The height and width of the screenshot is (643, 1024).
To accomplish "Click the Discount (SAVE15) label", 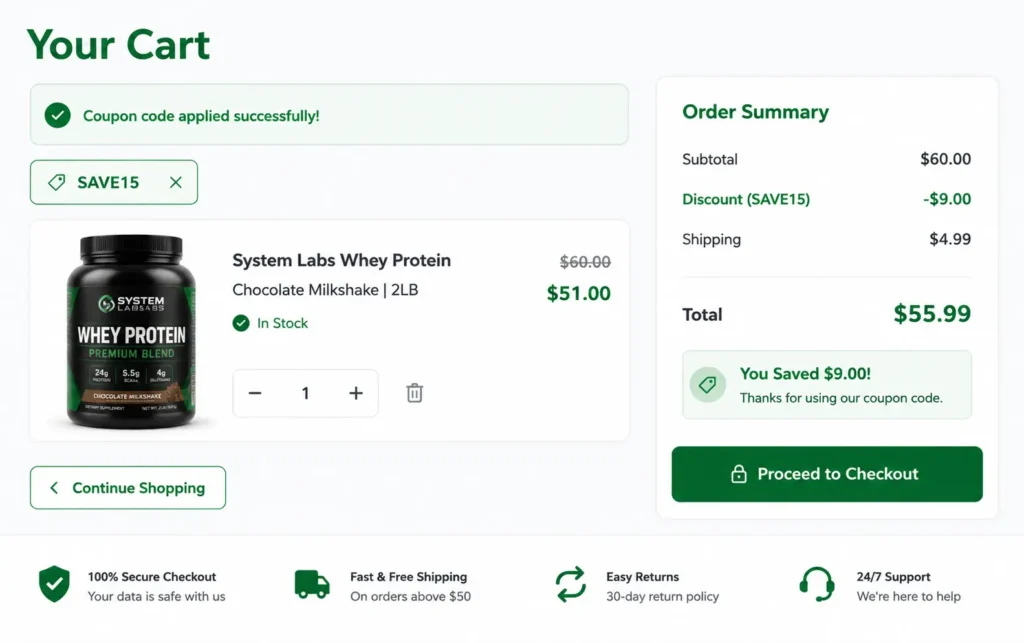I will point(746,199).
